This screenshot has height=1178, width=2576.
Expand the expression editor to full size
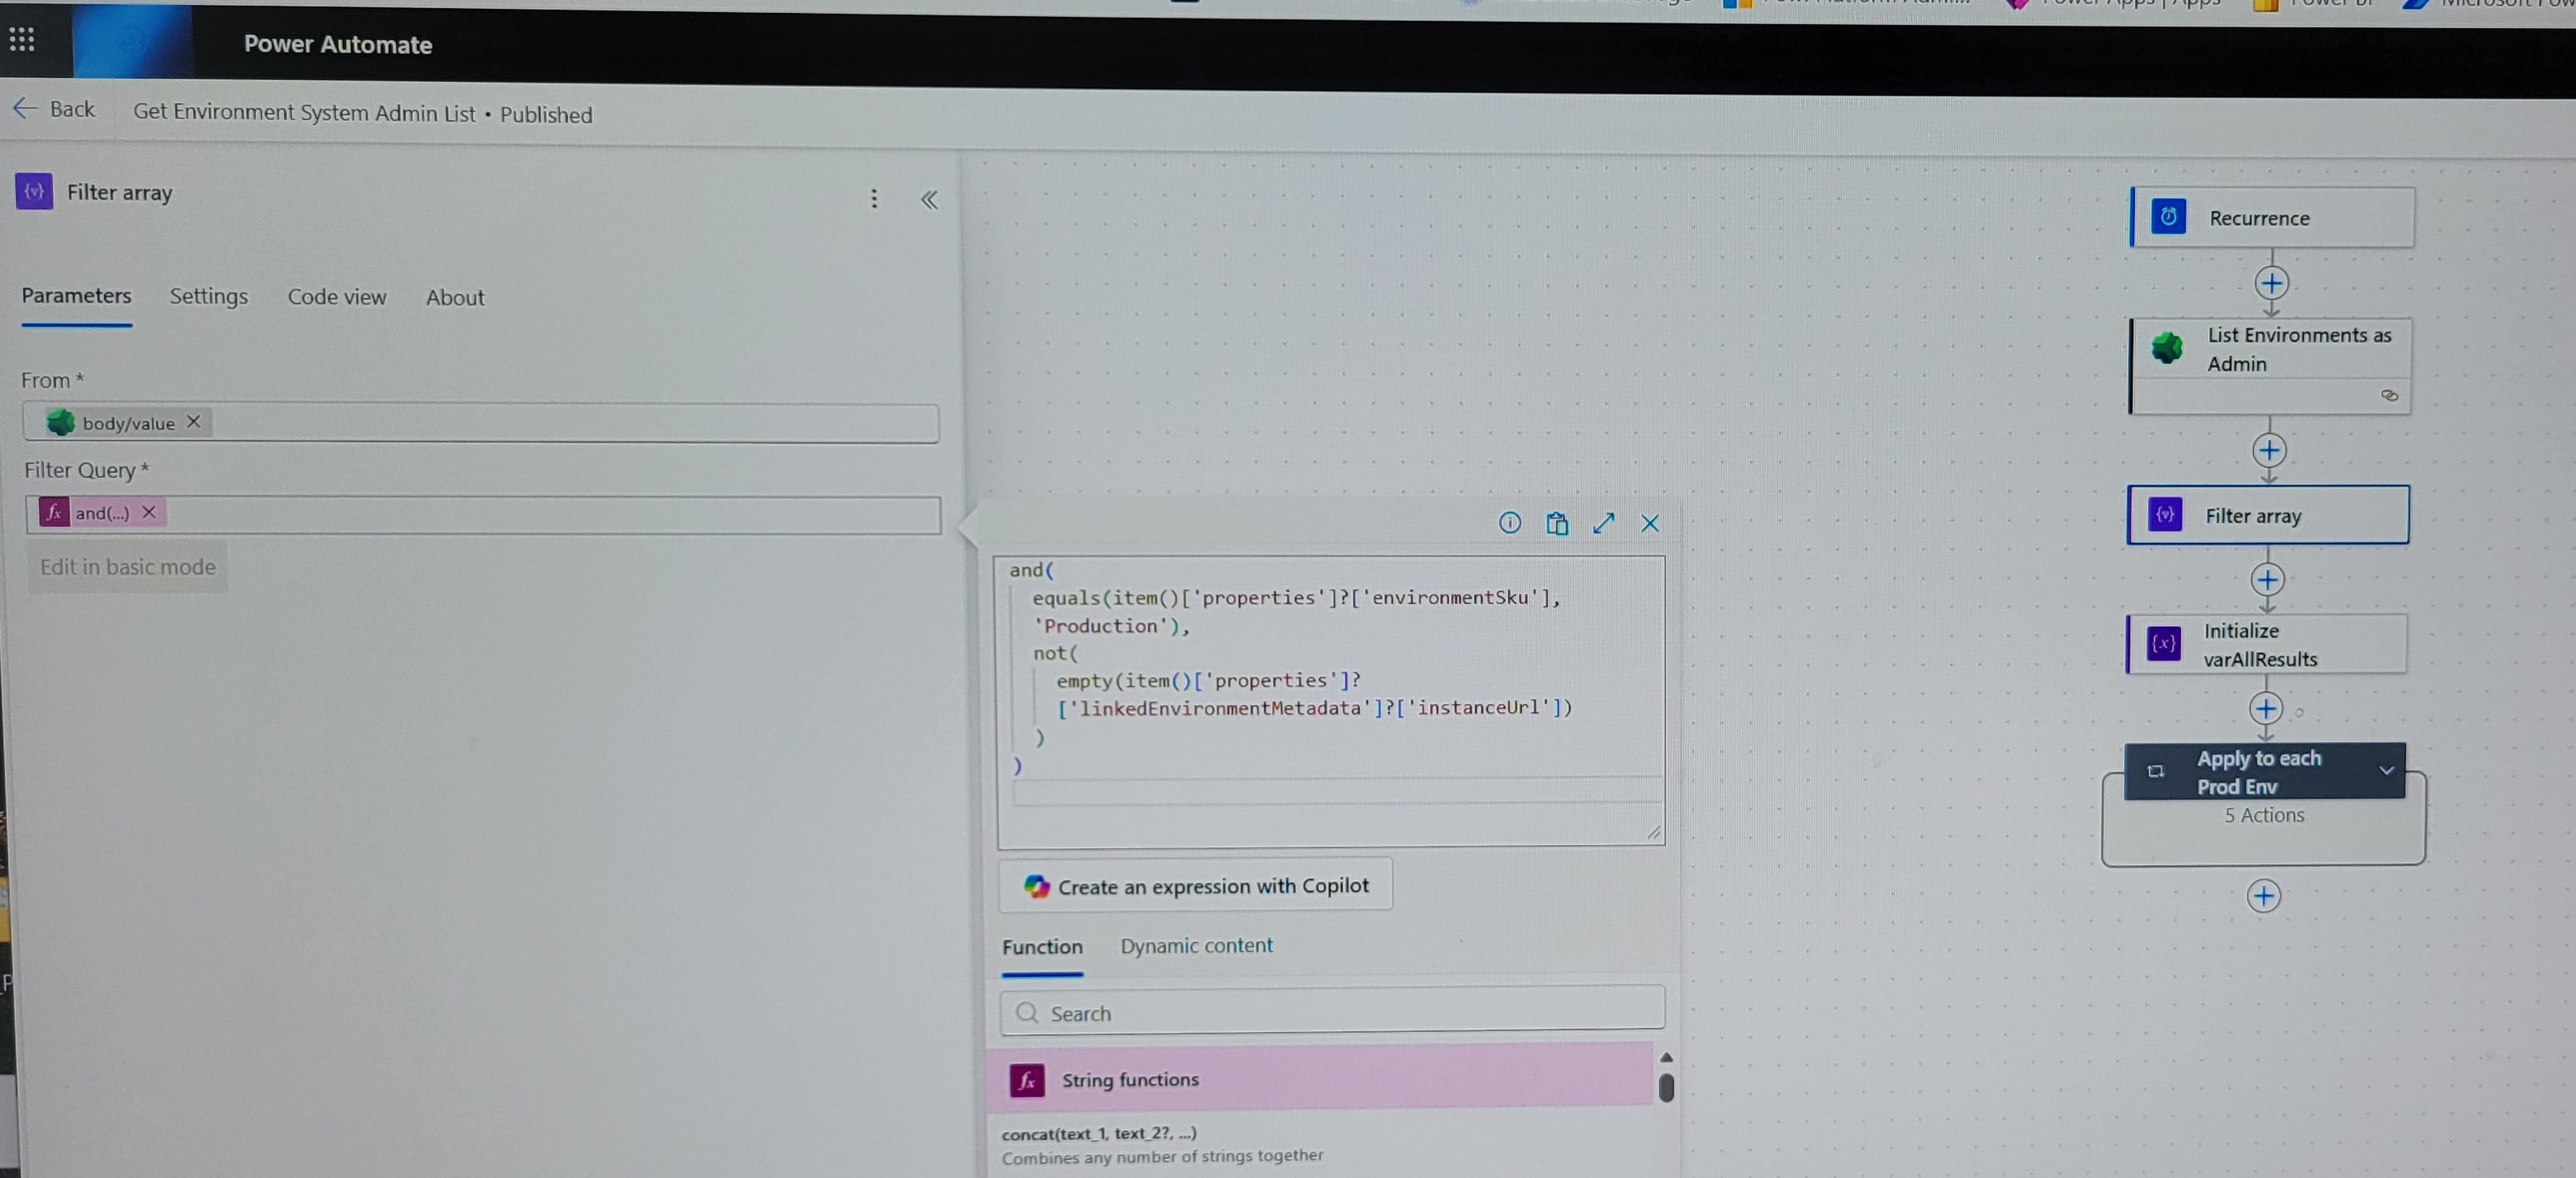1603,523
